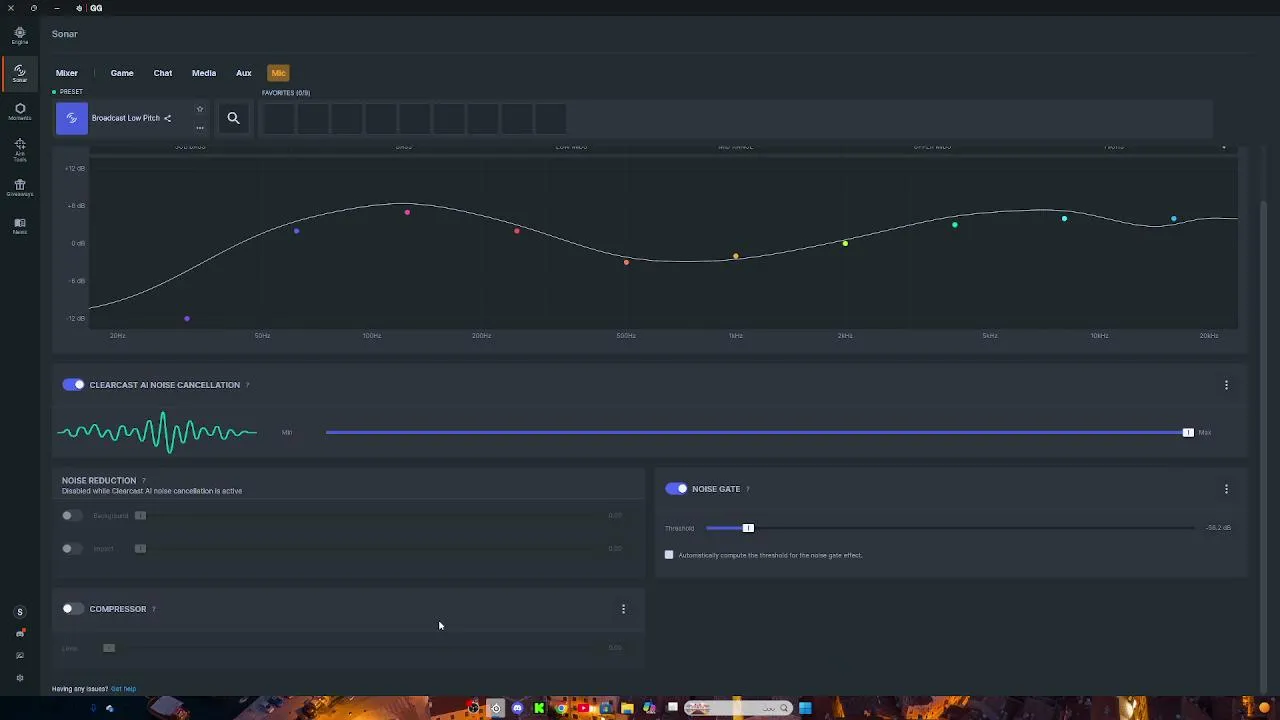
Task: Open the feedback icon above the settings gear
Action: pyautogui.click(x=19, y=656)
